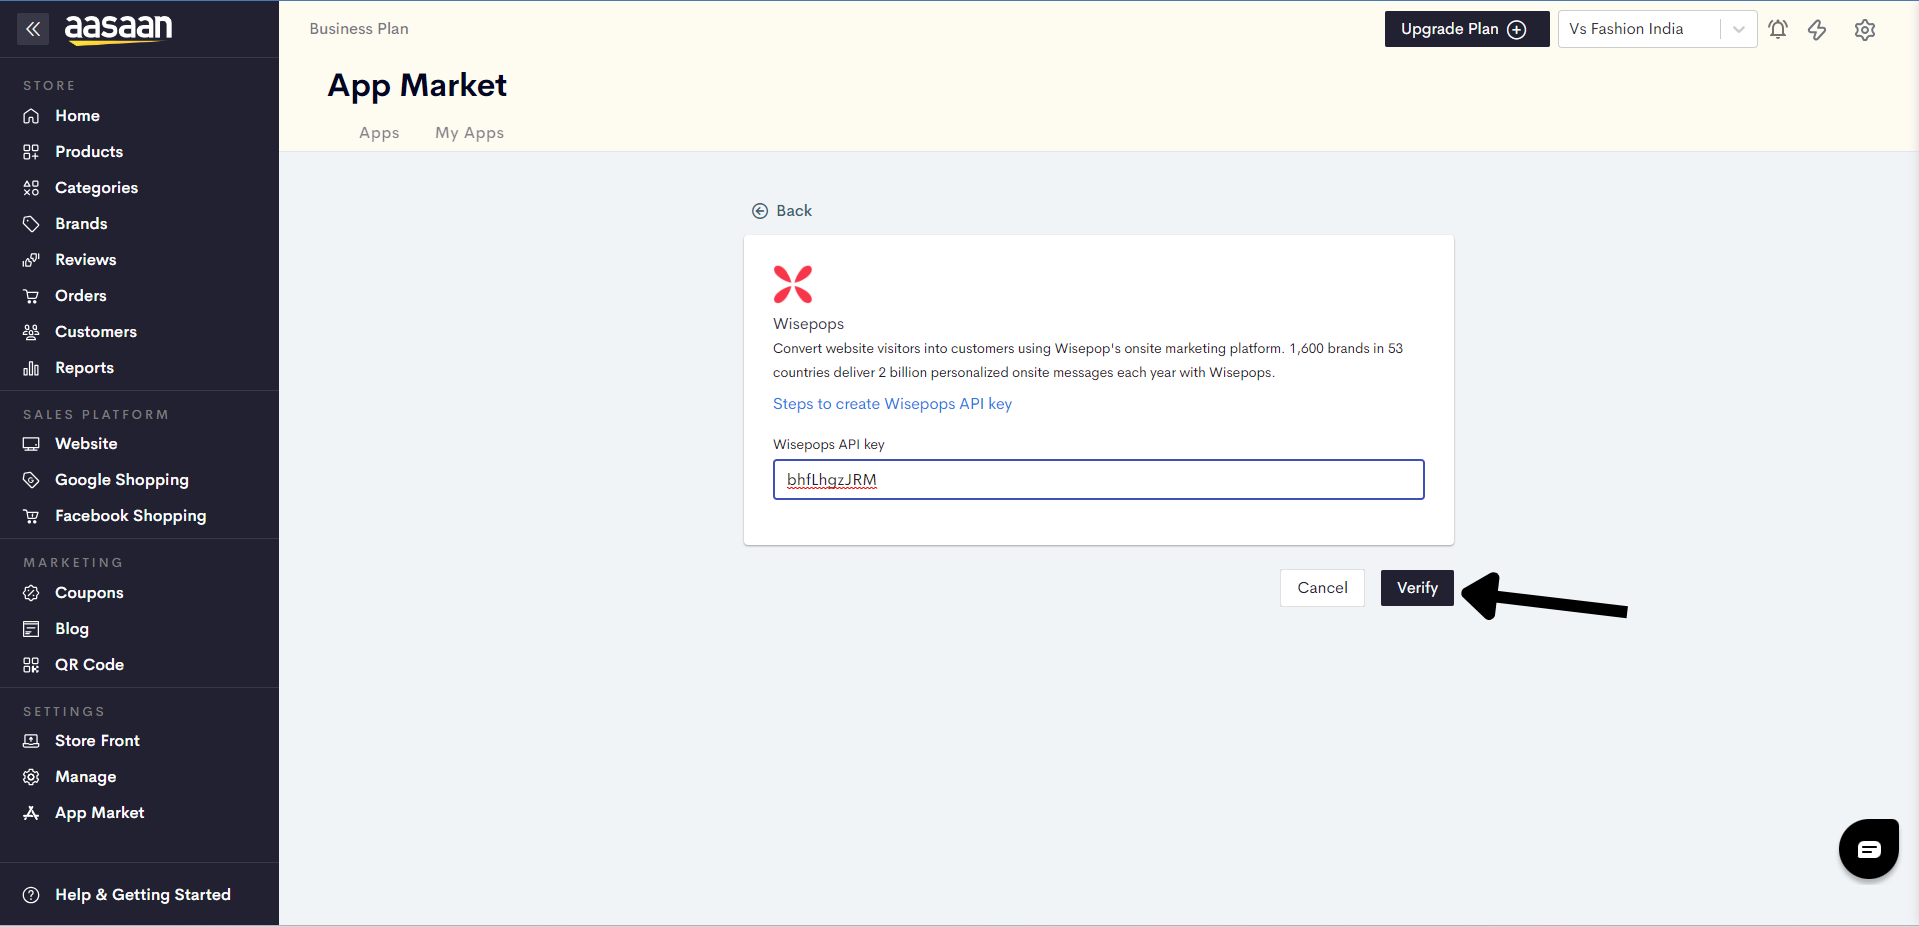
Task: Click the Website monitor icon
Action: tap(31, 444)
